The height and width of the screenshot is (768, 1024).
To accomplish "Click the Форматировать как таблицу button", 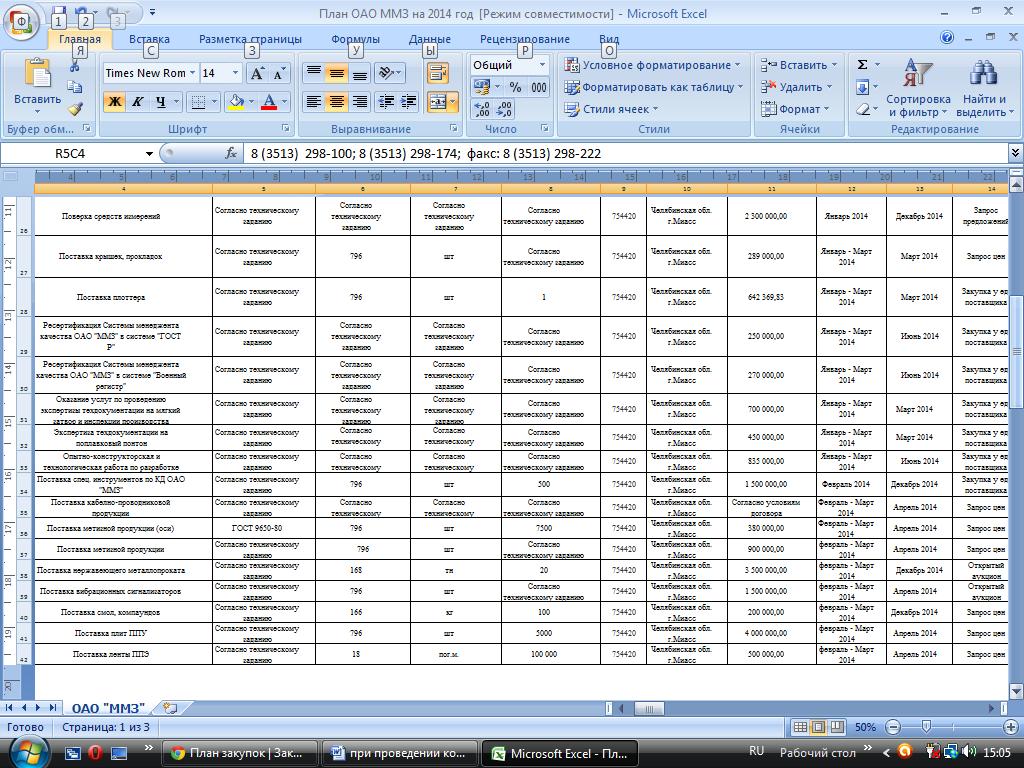I will (653, 87).
